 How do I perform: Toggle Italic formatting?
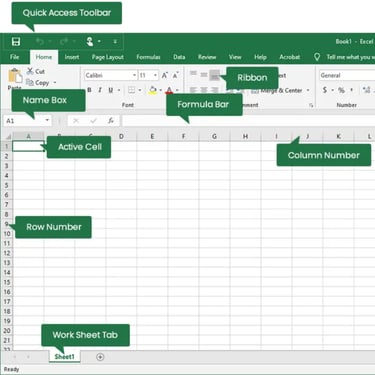[x=100, y=90]
